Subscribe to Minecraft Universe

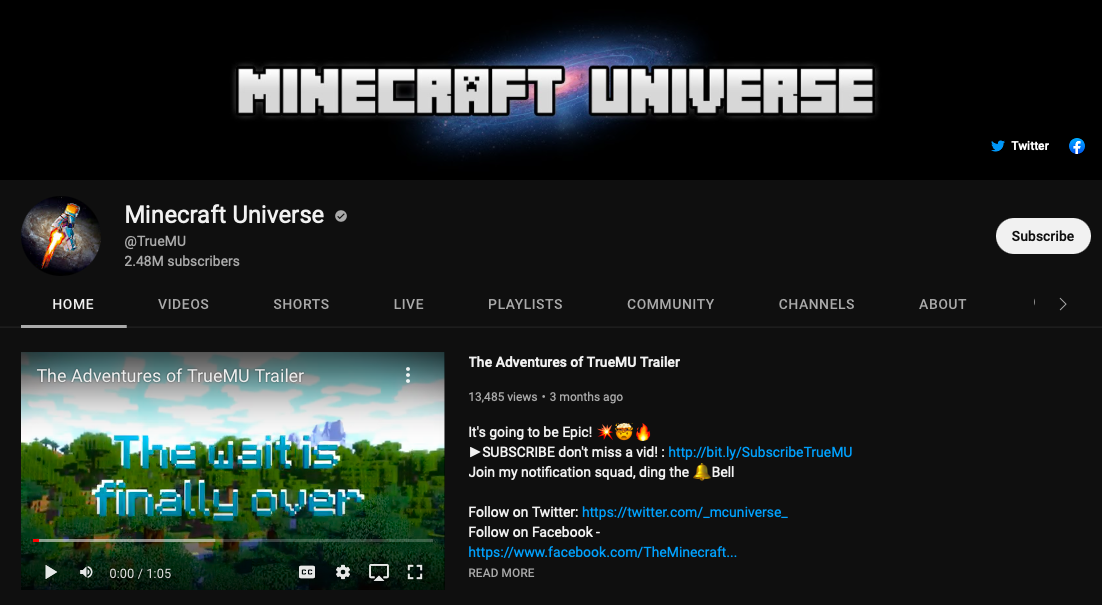pyautogui.click(x=1043, y=236)
